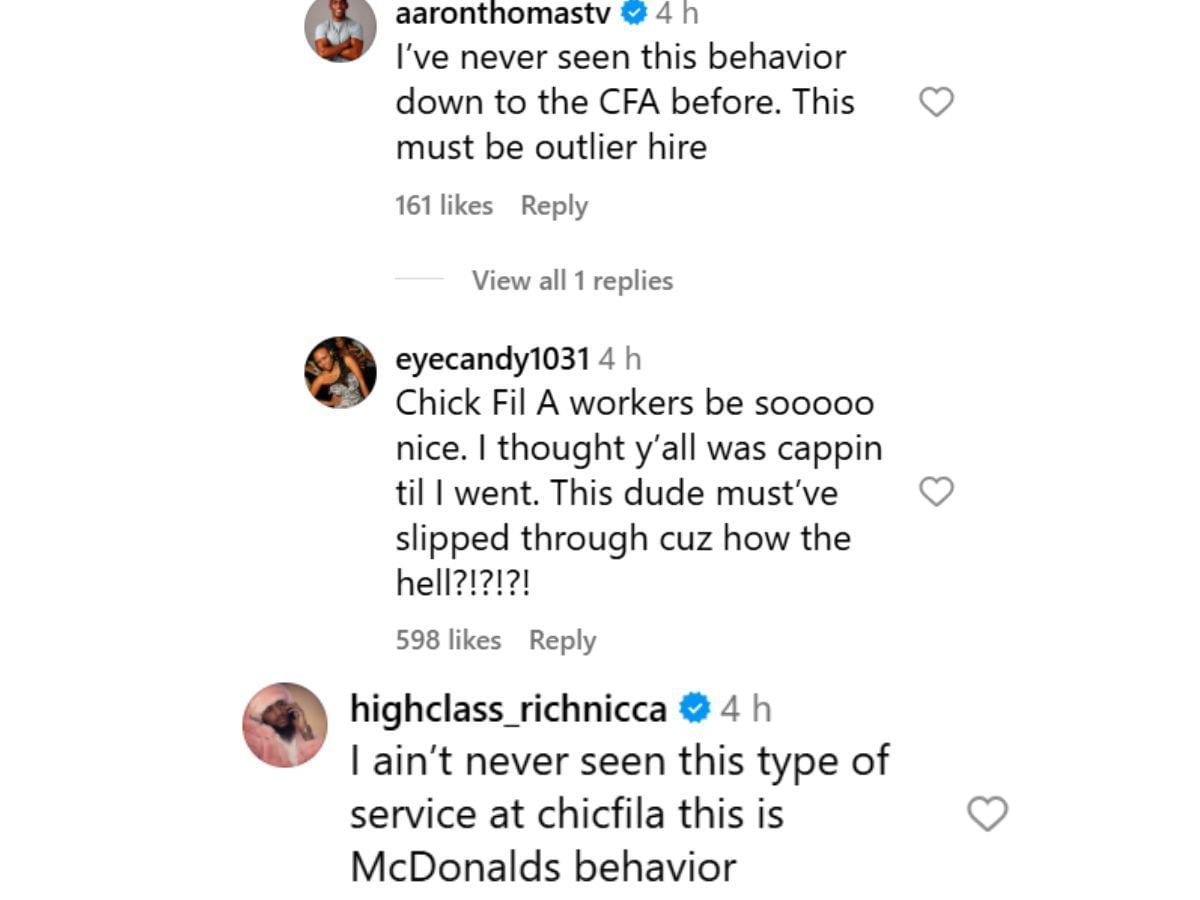Click the 4 h timestamp next to aaronthomastv
This screenshot has width=1200, height=900.
pos(677,14)
